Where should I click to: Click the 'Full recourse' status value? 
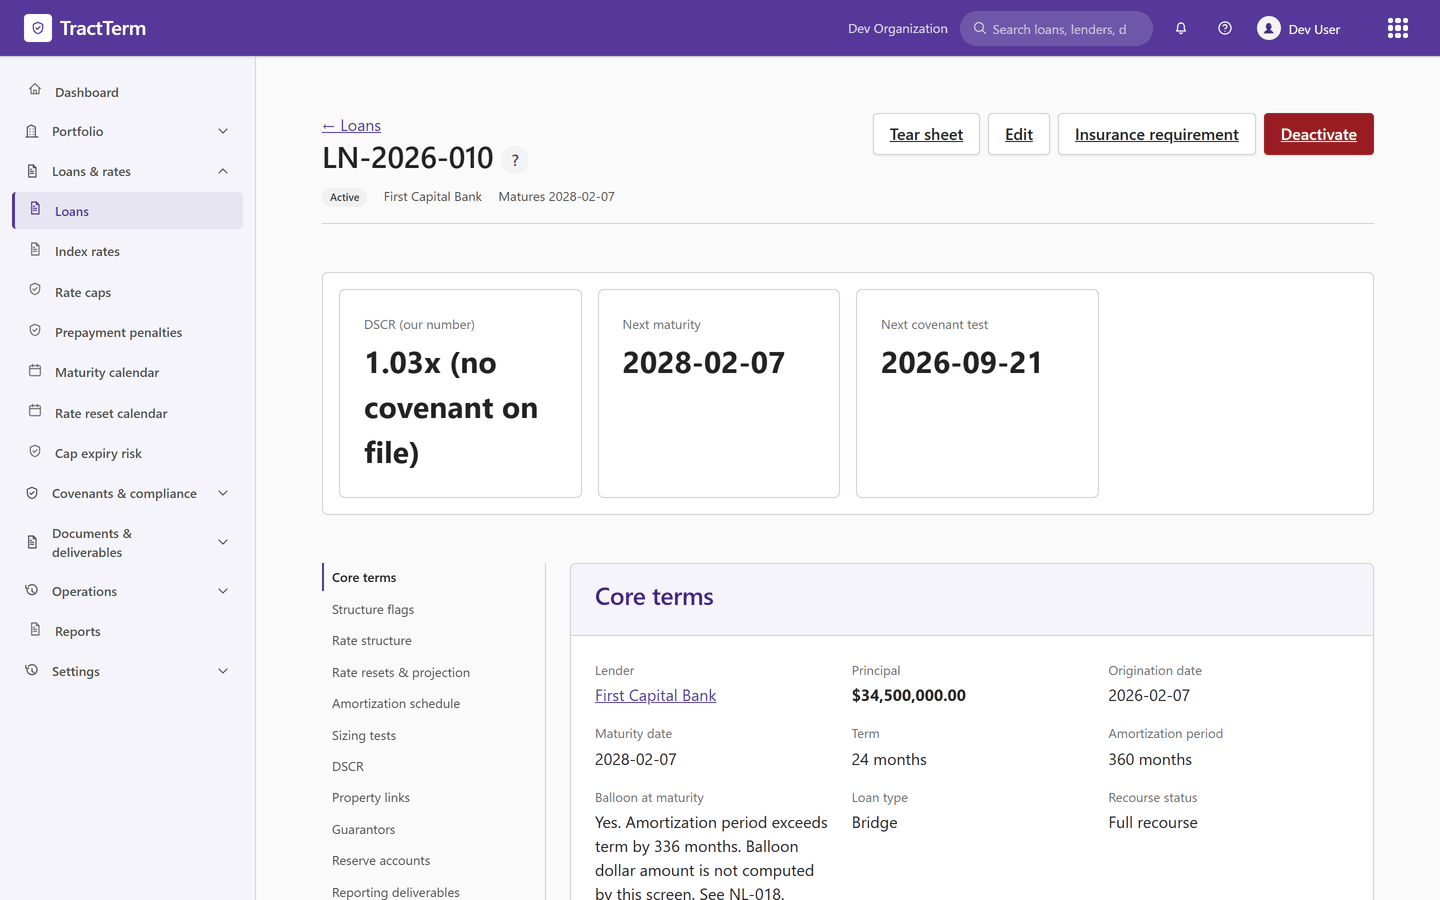(x=1153, y=822)
